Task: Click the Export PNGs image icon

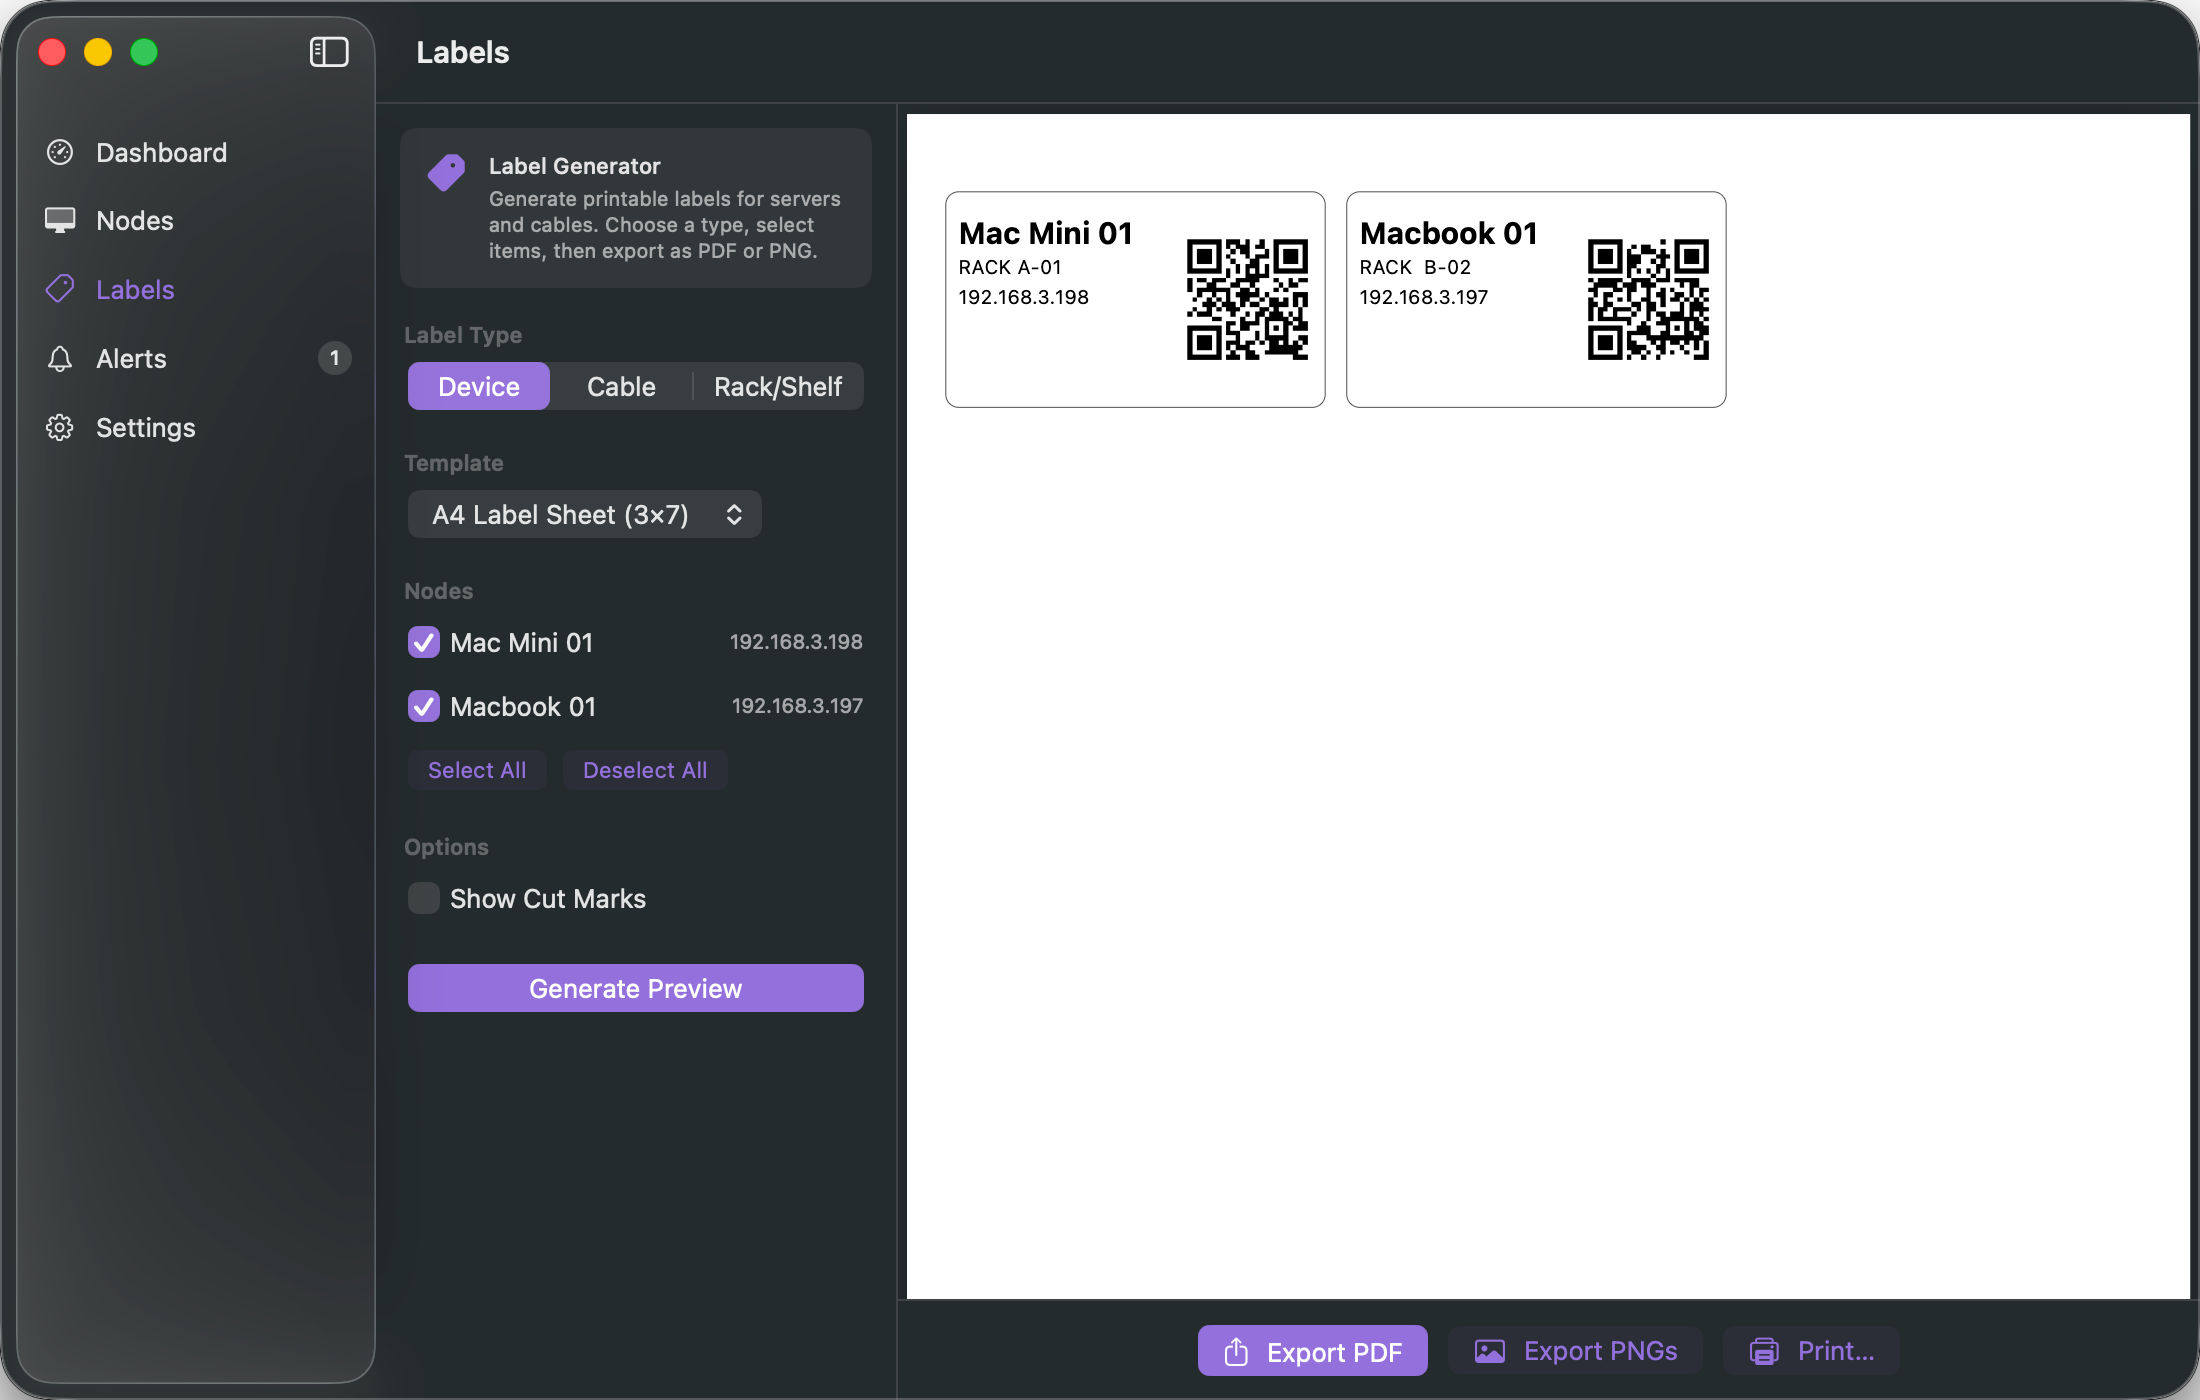Action: coord(1490,1350)
